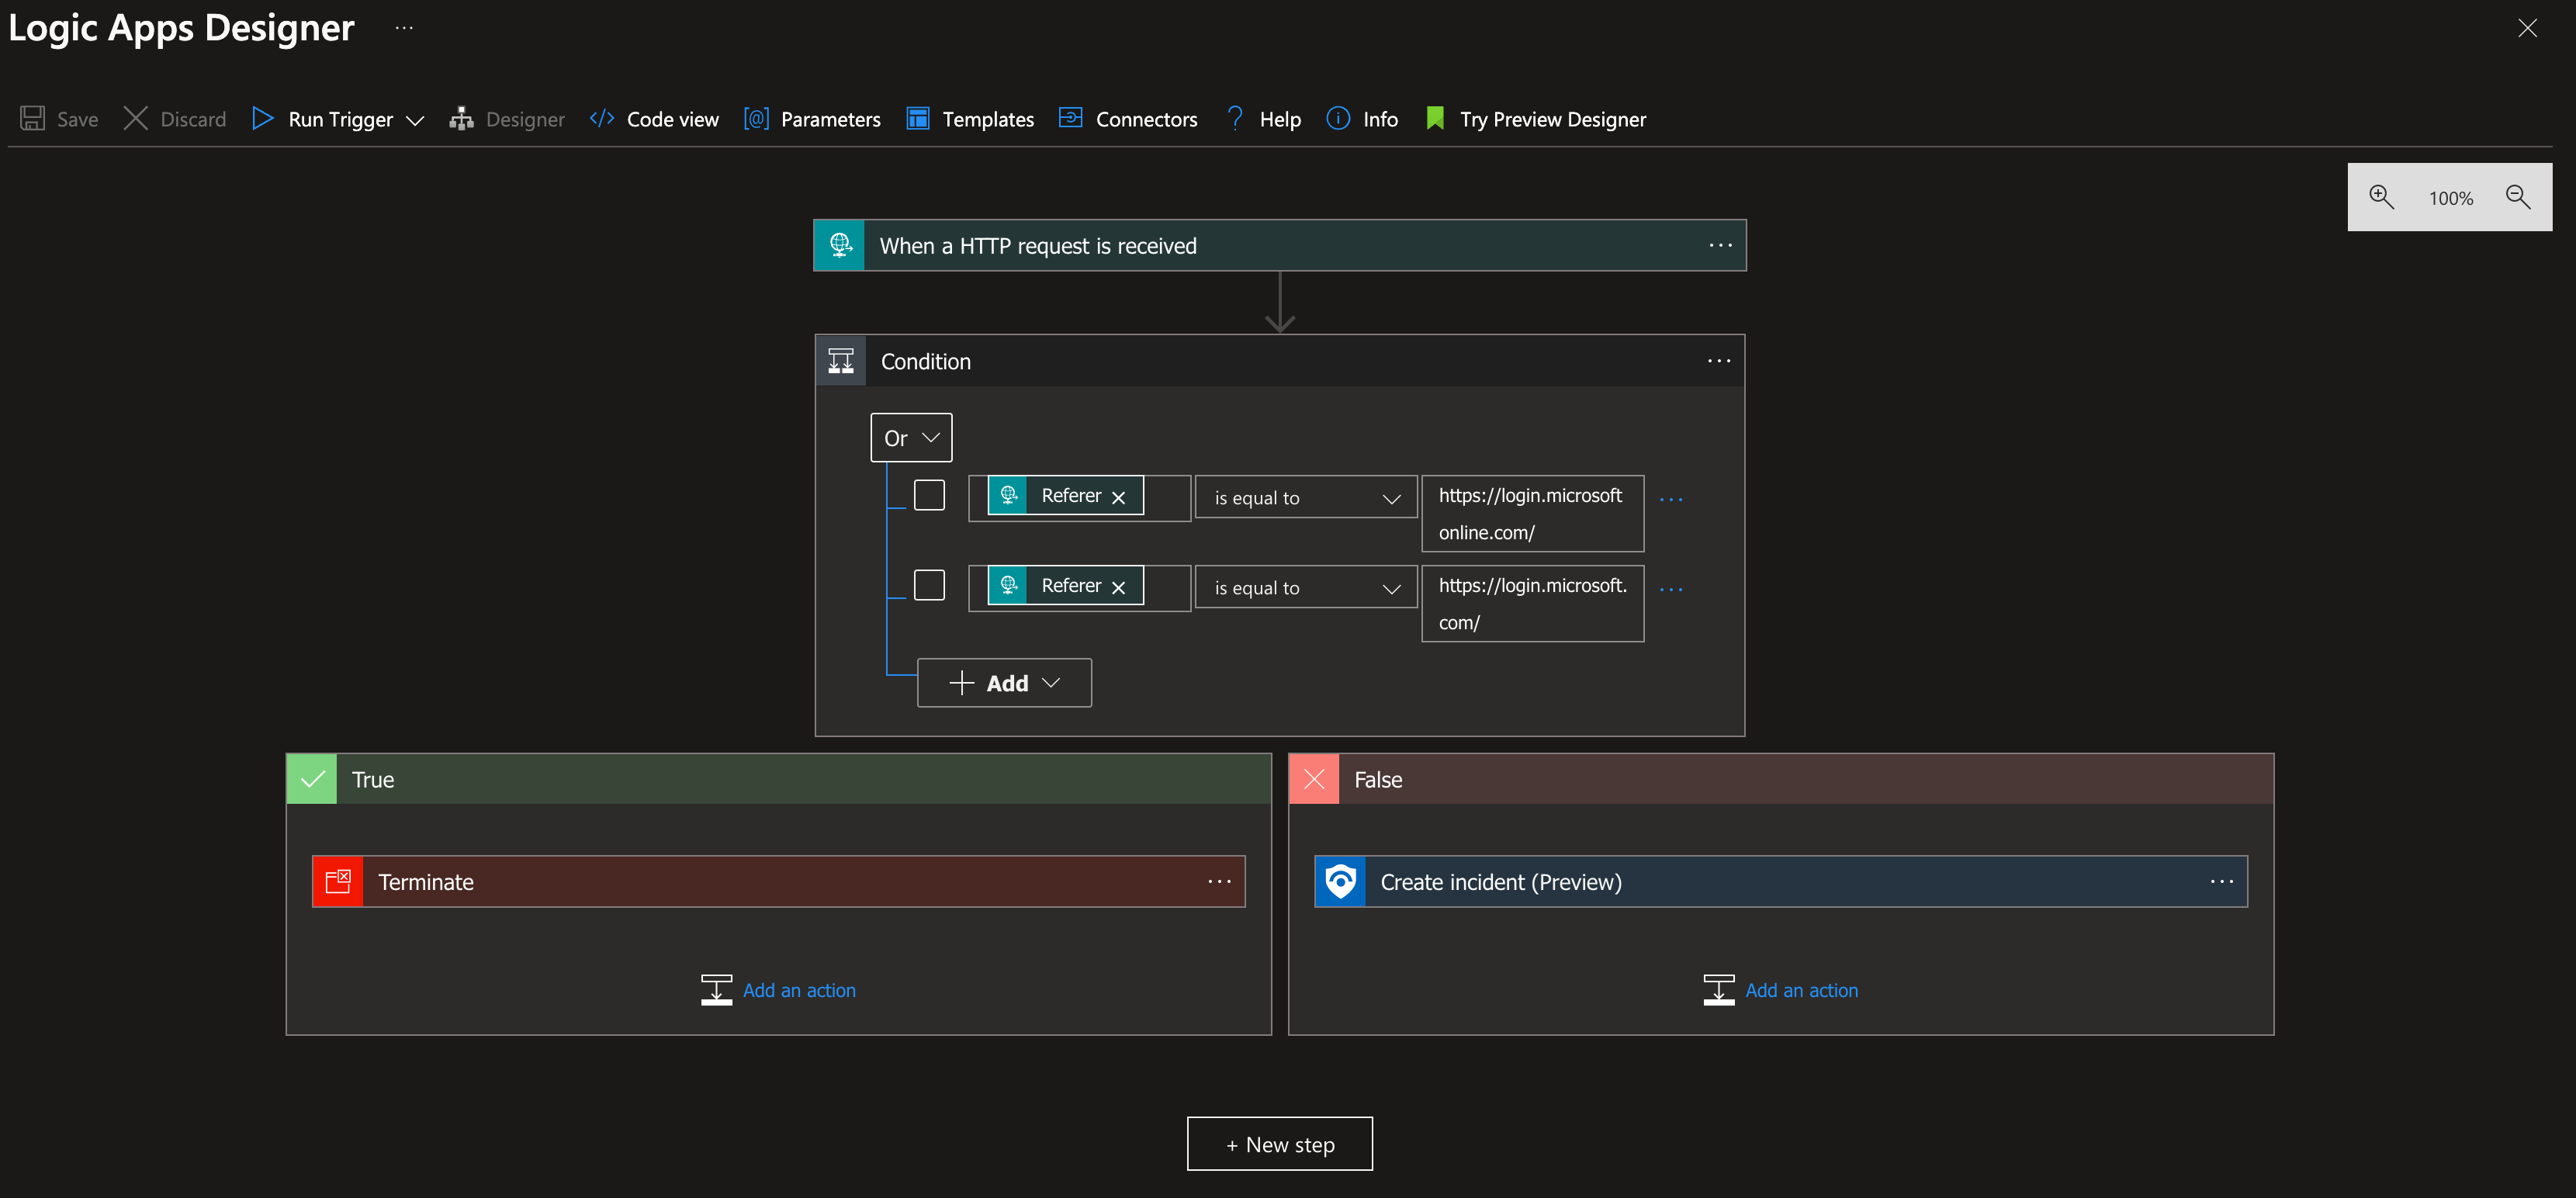Check the first Referer condition checkbox
The image size is (2576, 1198).
[x=929, y=494]
